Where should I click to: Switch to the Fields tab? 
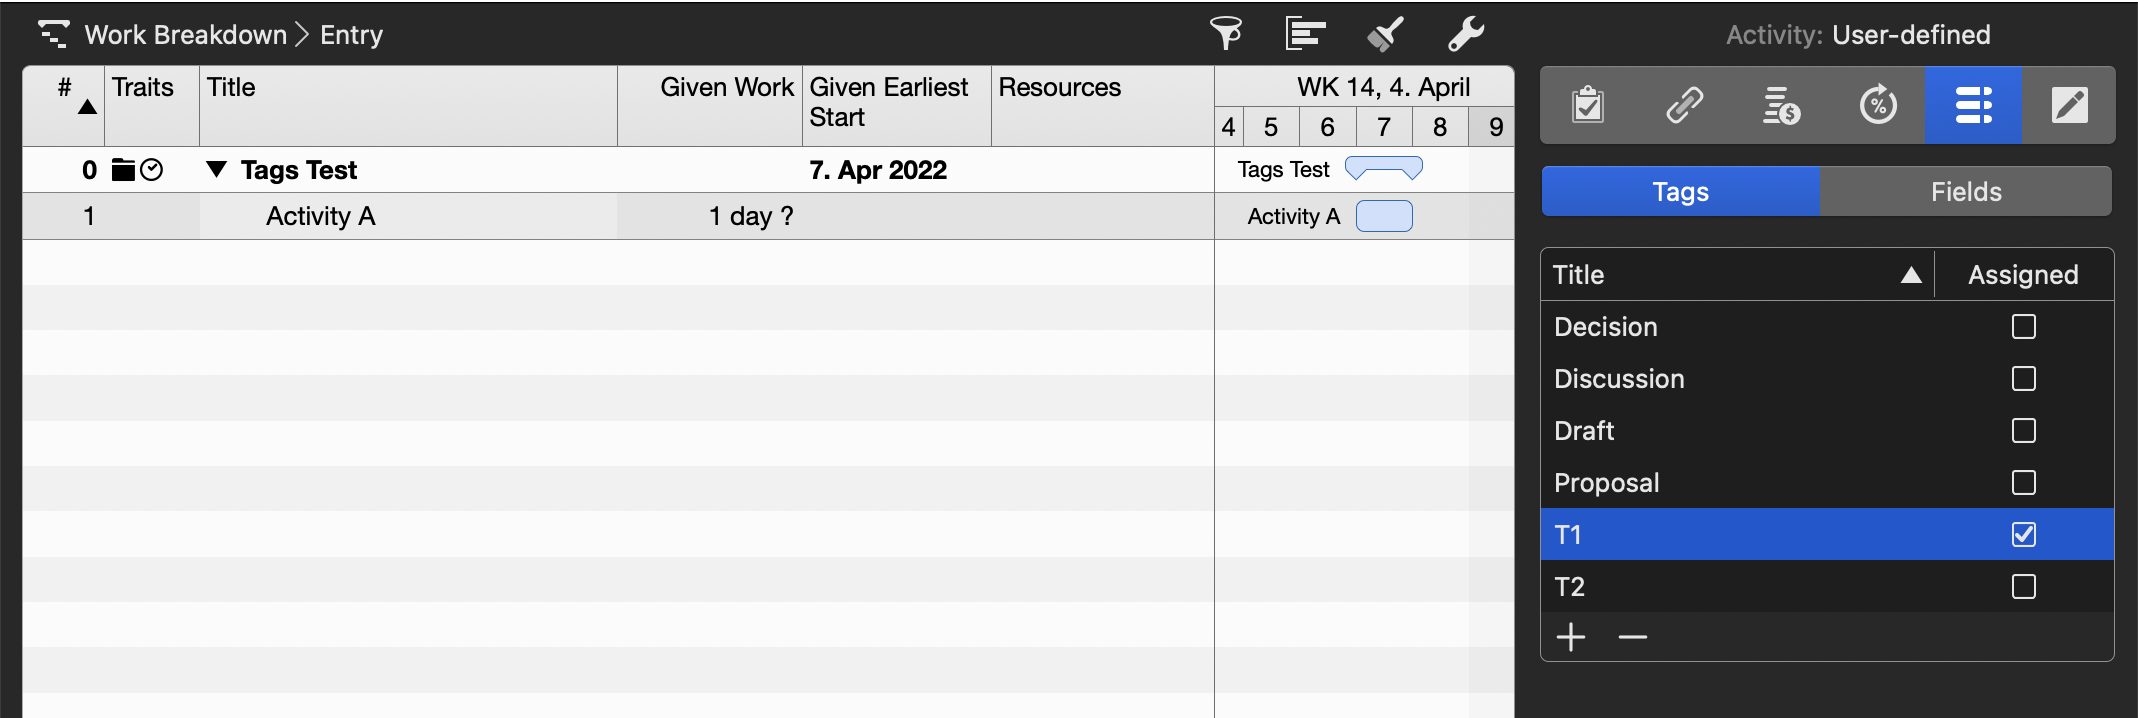click(1965, 192)
